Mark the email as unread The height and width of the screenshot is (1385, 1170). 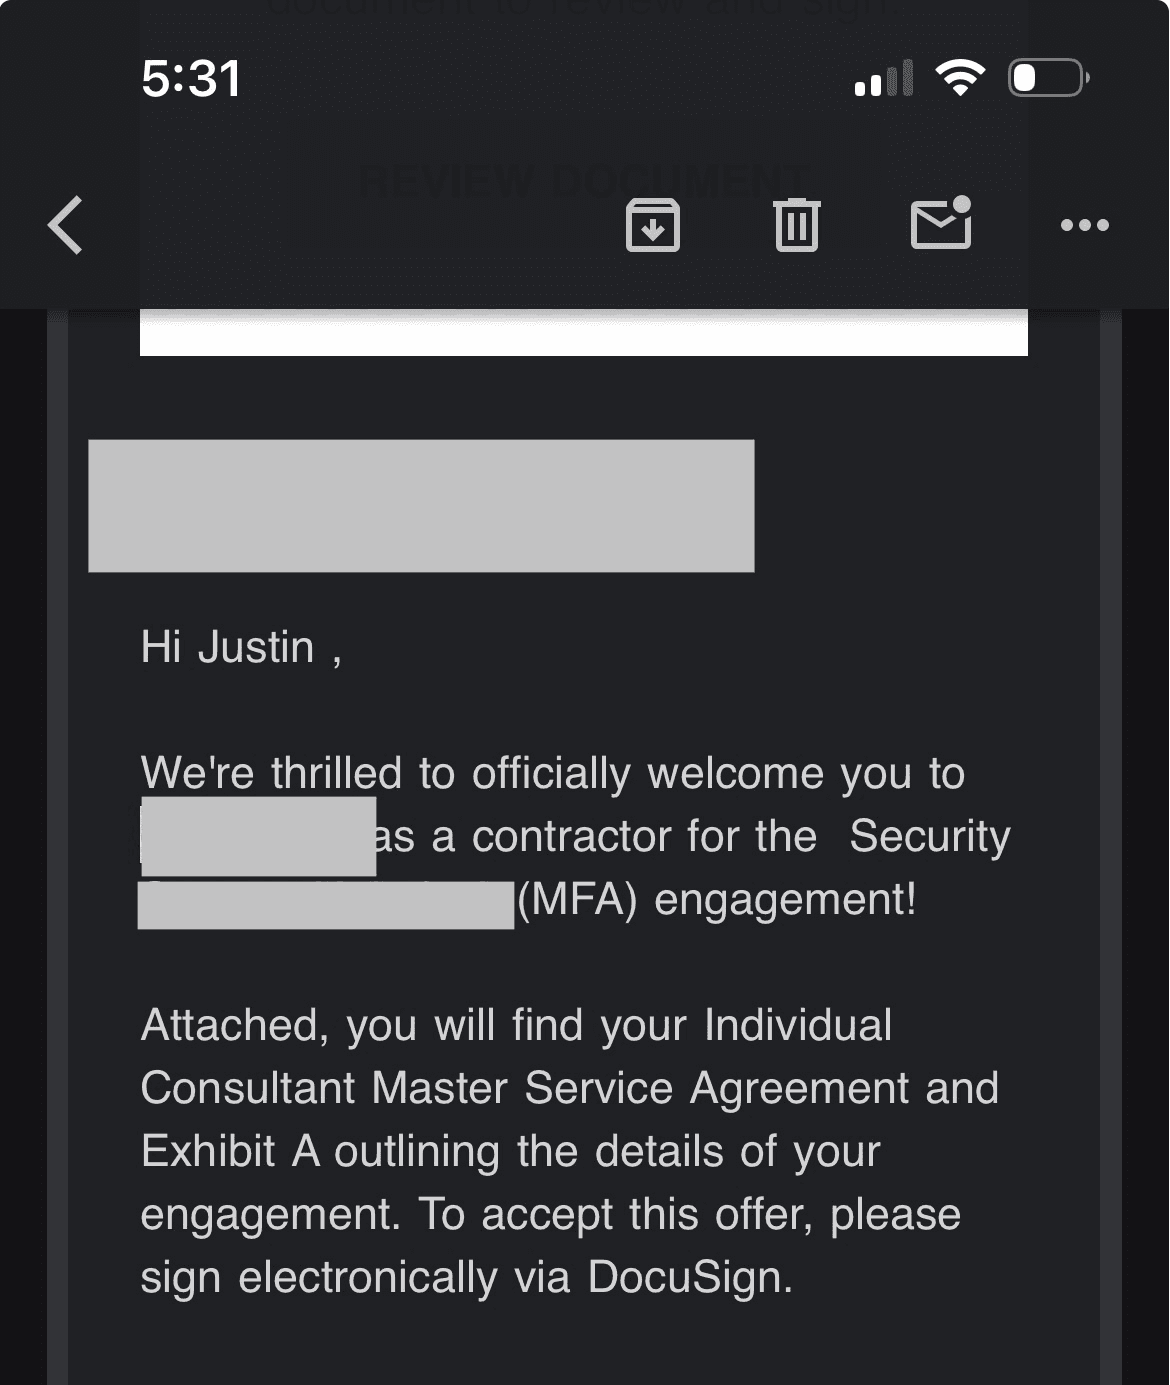click(x=941, y=223)
